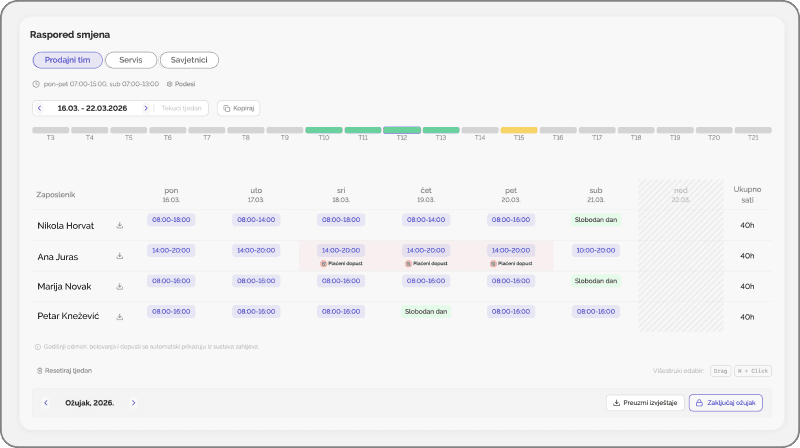This screenshot has height=448, width=800.
Task: Switch to the Prodajni tim tab
Action: click(x=67, y=60)
